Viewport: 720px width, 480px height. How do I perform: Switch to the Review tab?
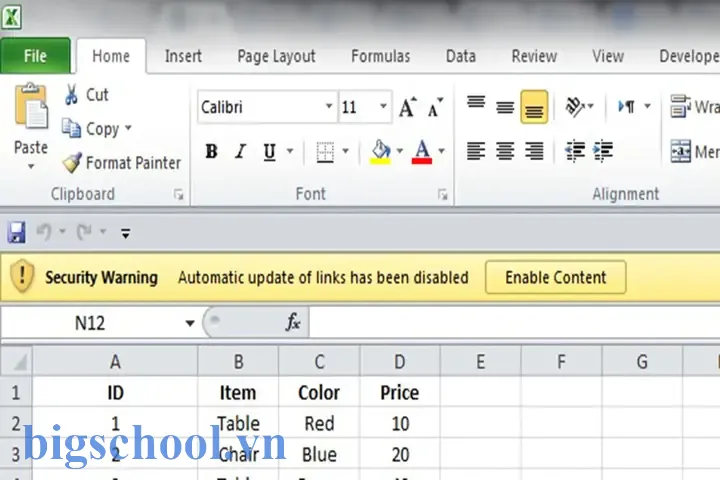pos(534,56)
